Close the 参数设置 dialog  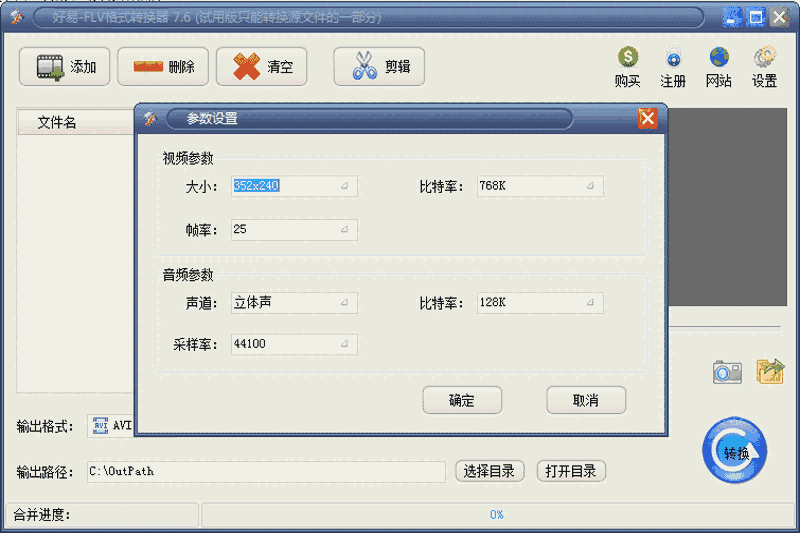(647, 119)
